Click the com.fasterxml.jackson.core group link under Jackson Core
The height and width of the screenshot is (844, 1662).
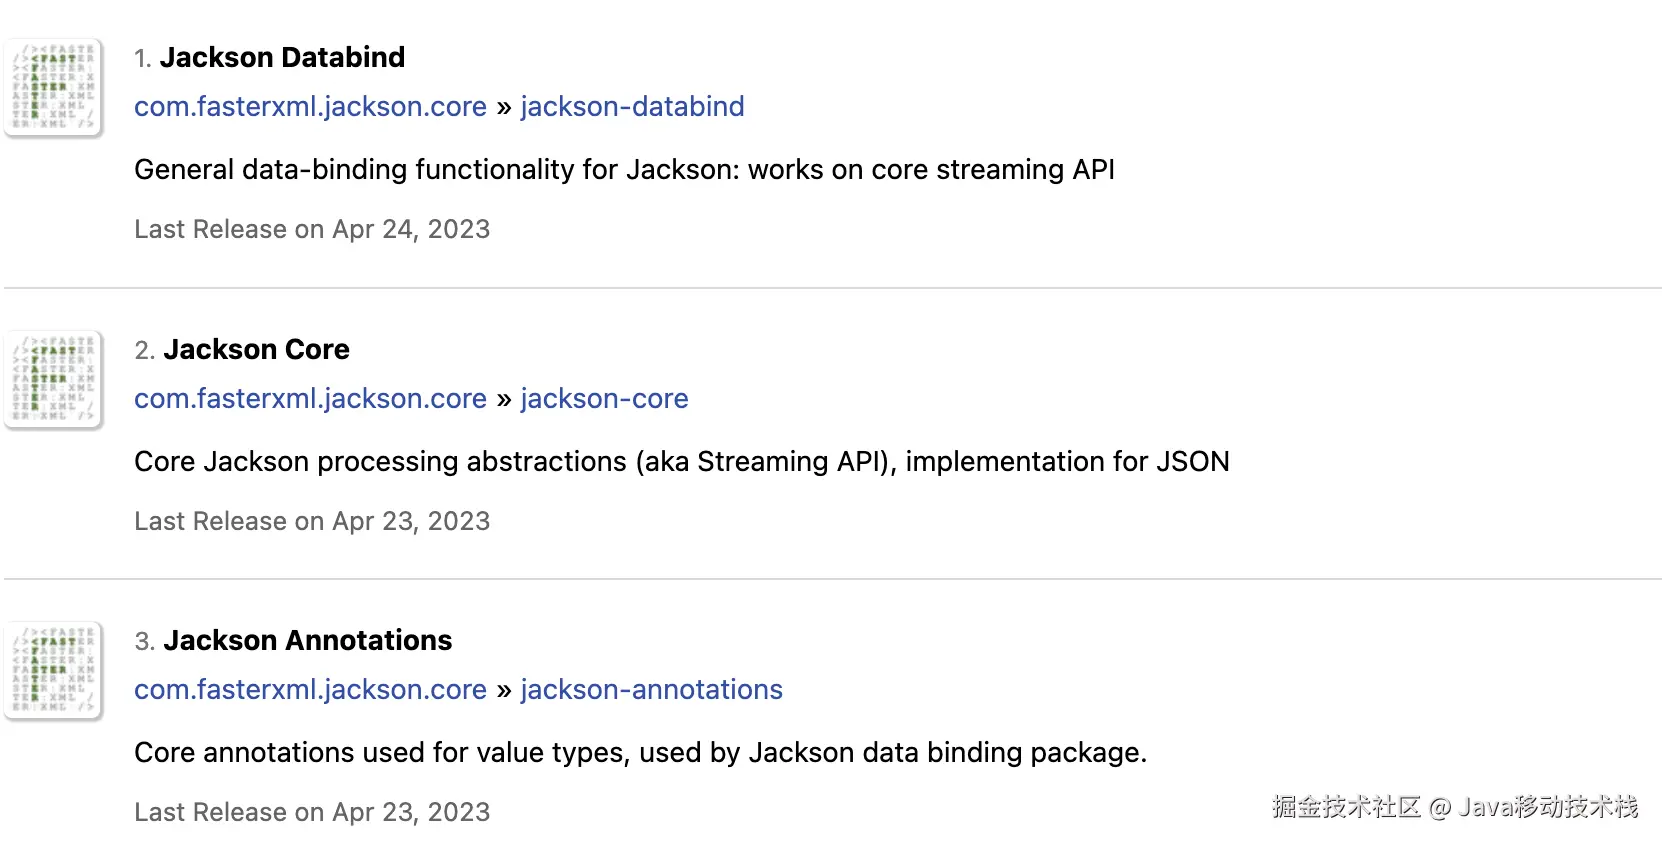310,399
